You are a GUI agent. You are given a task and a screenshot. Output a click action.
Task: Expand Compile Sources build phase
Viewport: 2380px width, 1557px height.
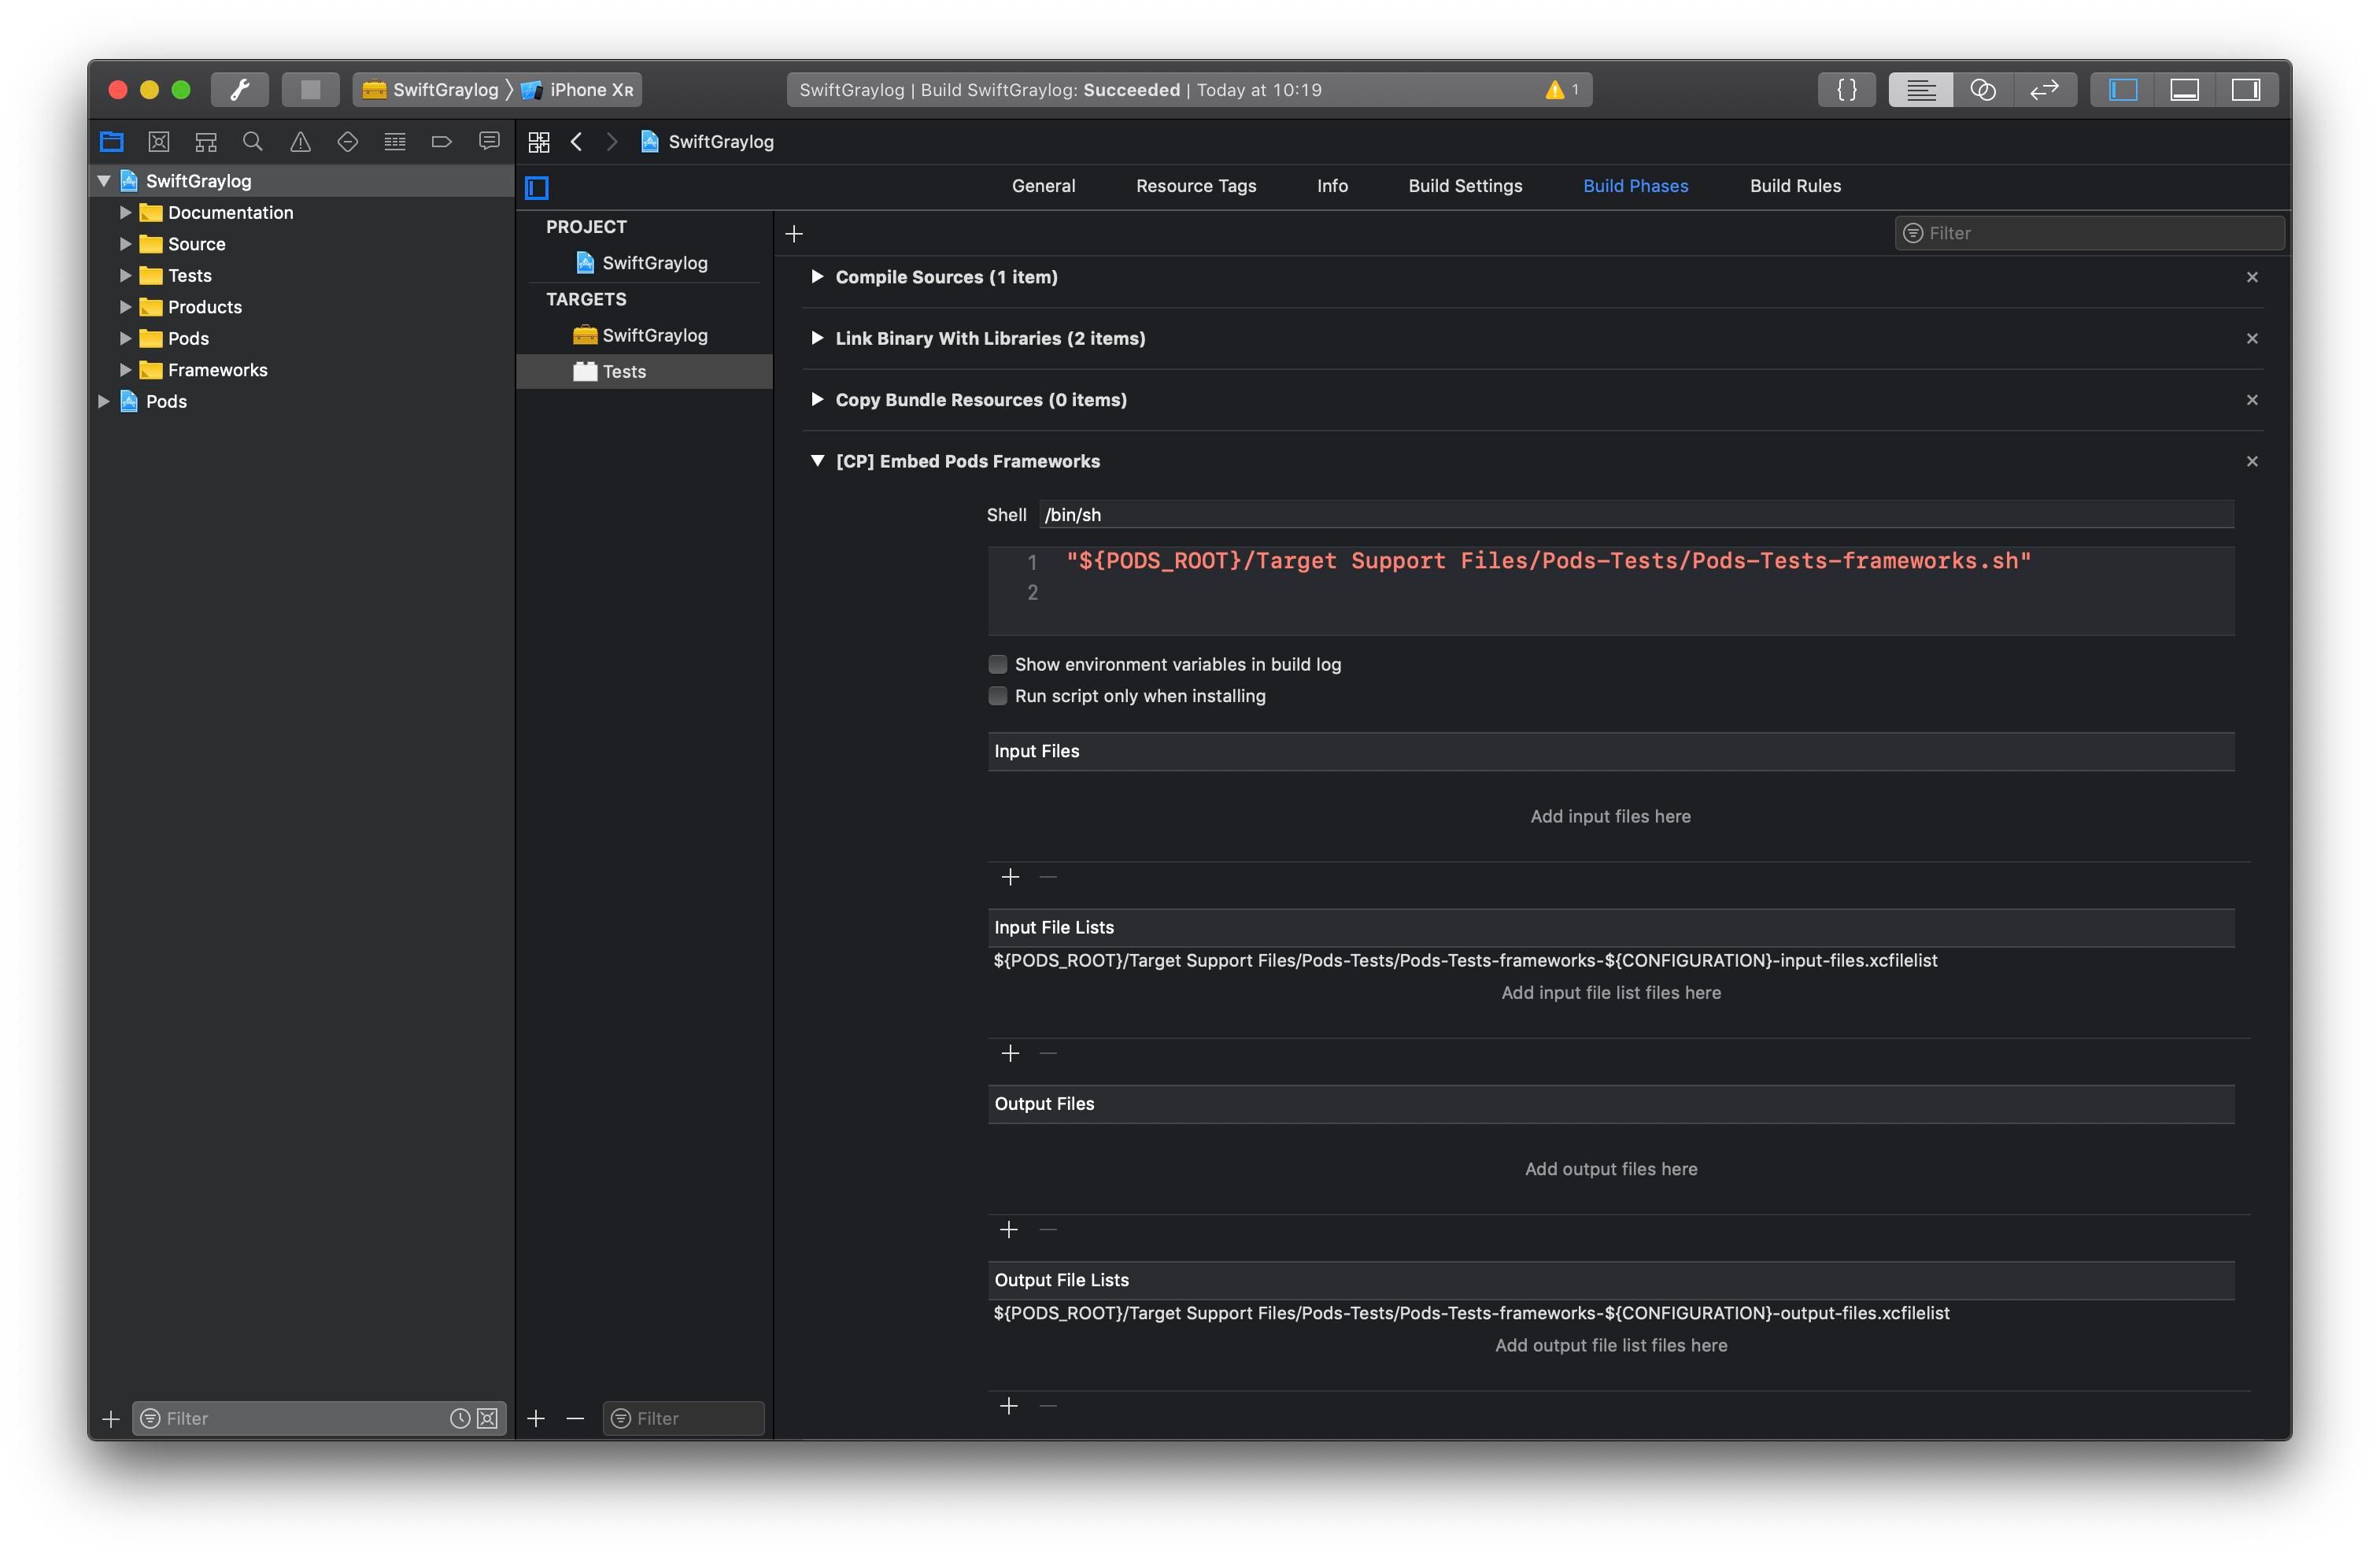[817, 277]
